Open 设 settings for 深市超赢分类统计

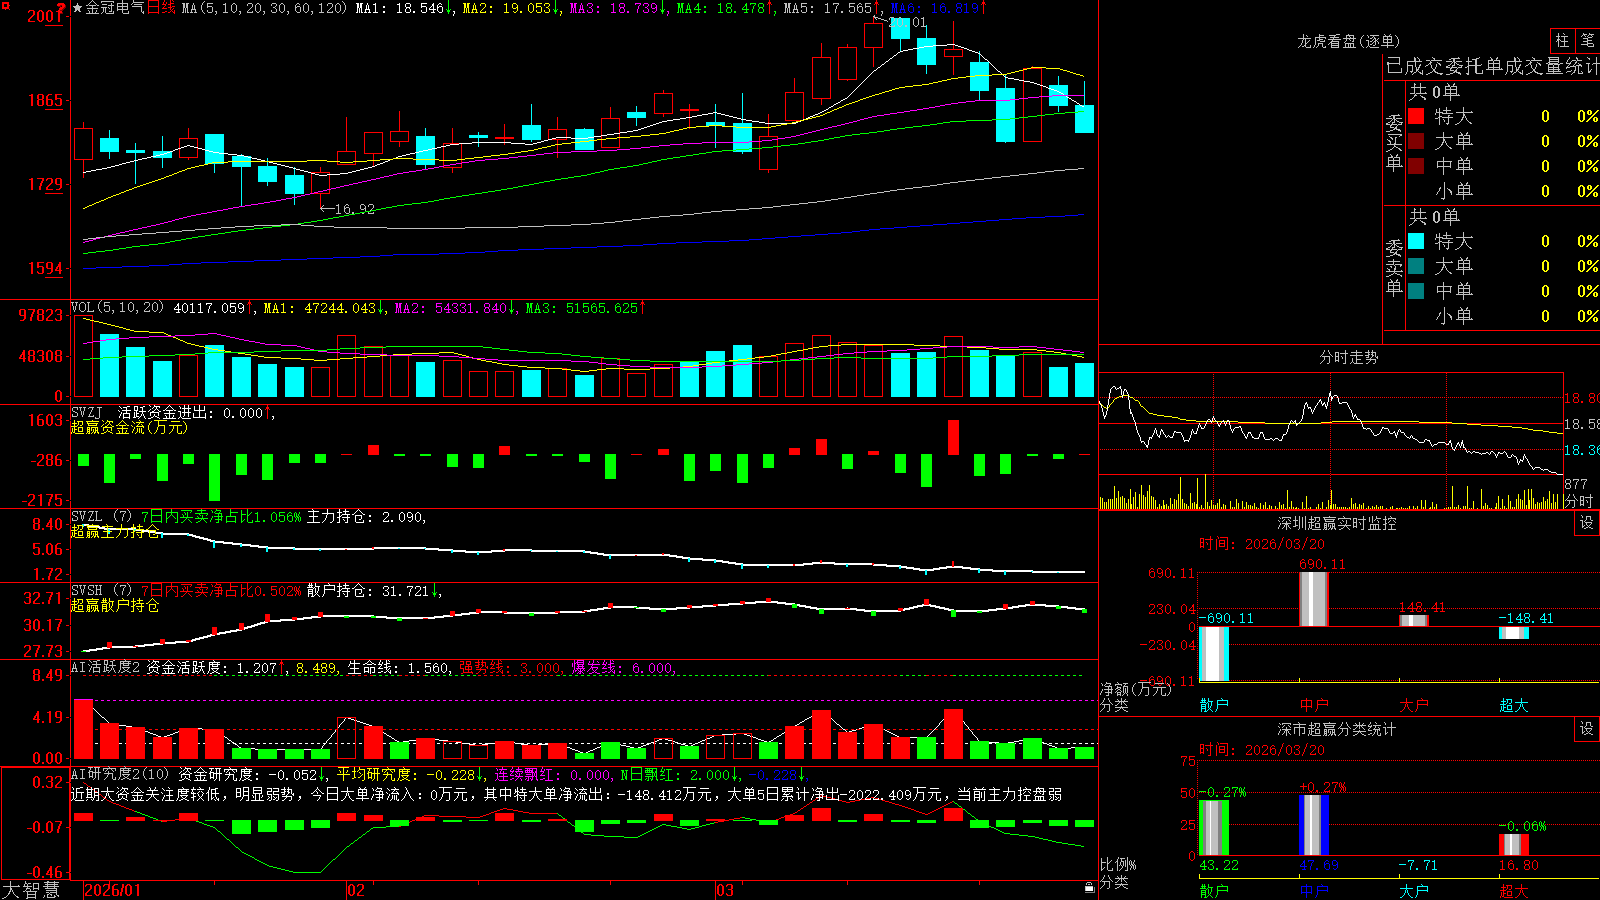(1587, 729)
